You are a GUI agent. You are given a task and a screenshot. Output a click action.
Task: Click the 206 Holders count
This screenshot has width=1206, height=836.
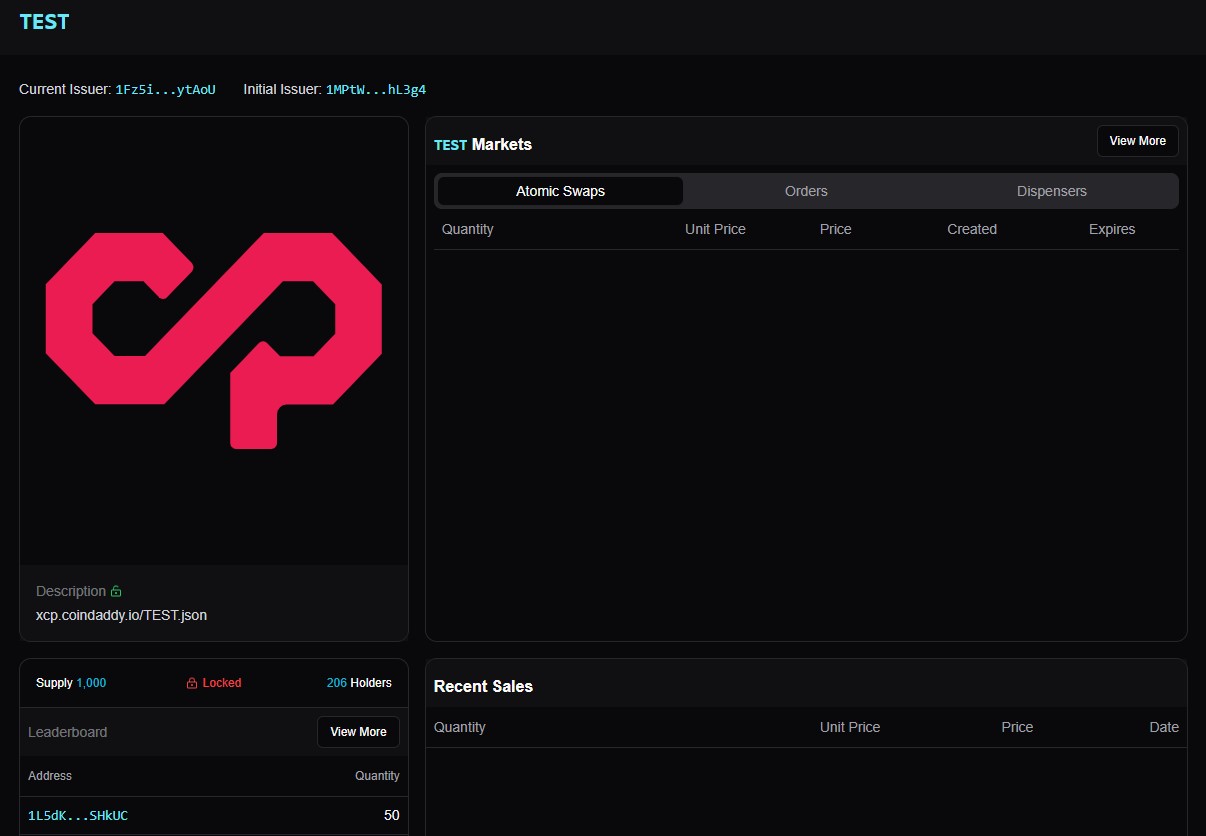359,683
